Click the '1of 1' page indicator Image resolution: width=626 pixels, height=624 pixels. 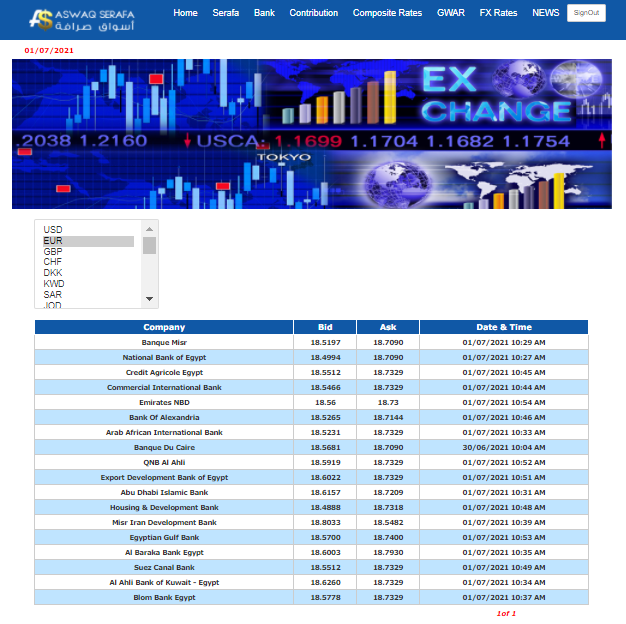506,614
